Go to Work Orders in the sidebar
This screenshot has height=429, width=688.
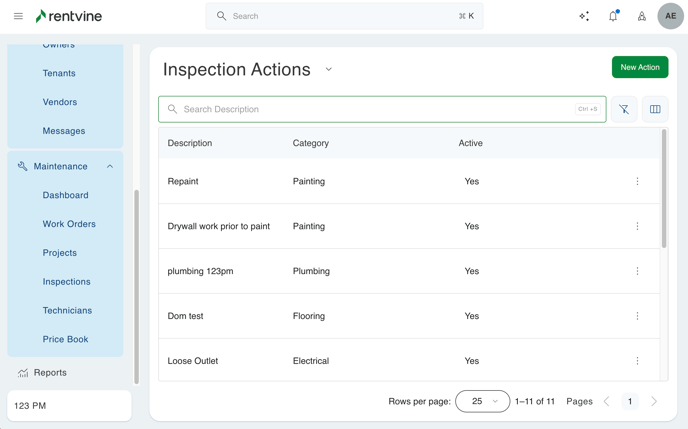pyautogui.click(x=69, y=224)
